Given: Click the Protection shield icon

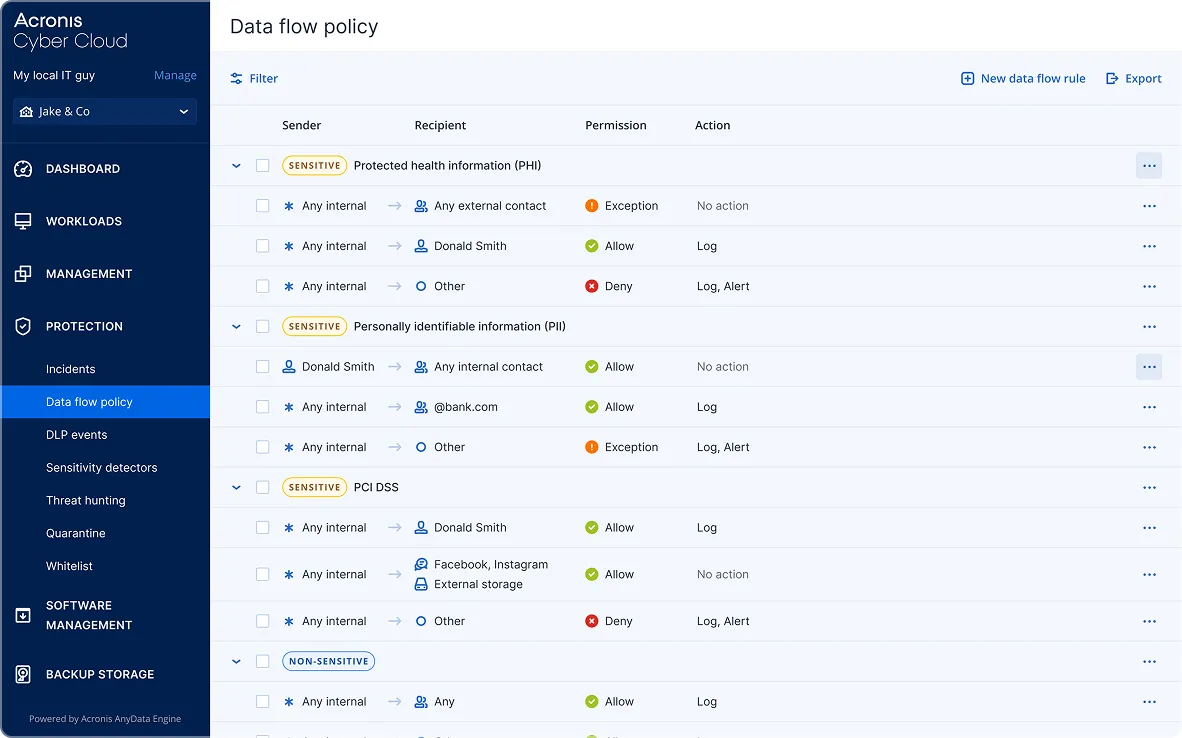Looking at the screenshot, I should pos(23,326).
